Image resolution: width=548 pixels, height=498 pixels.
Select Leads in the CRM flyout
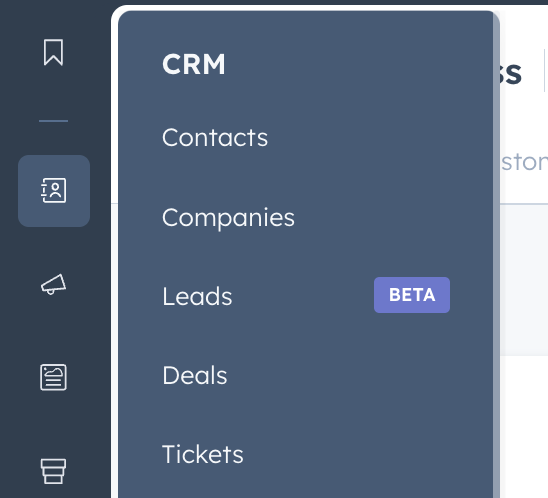197,296
